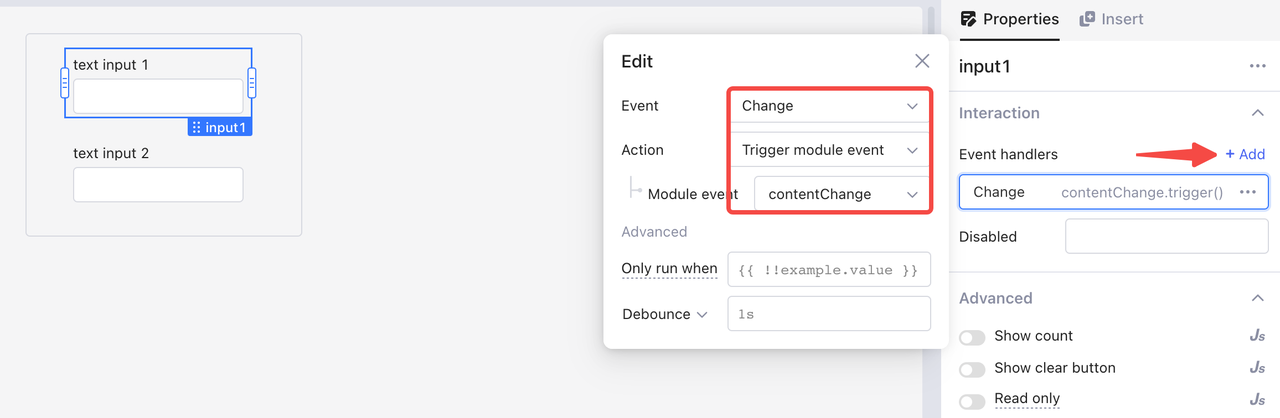Open the Debounce type selector

click(x=665, y=314)
